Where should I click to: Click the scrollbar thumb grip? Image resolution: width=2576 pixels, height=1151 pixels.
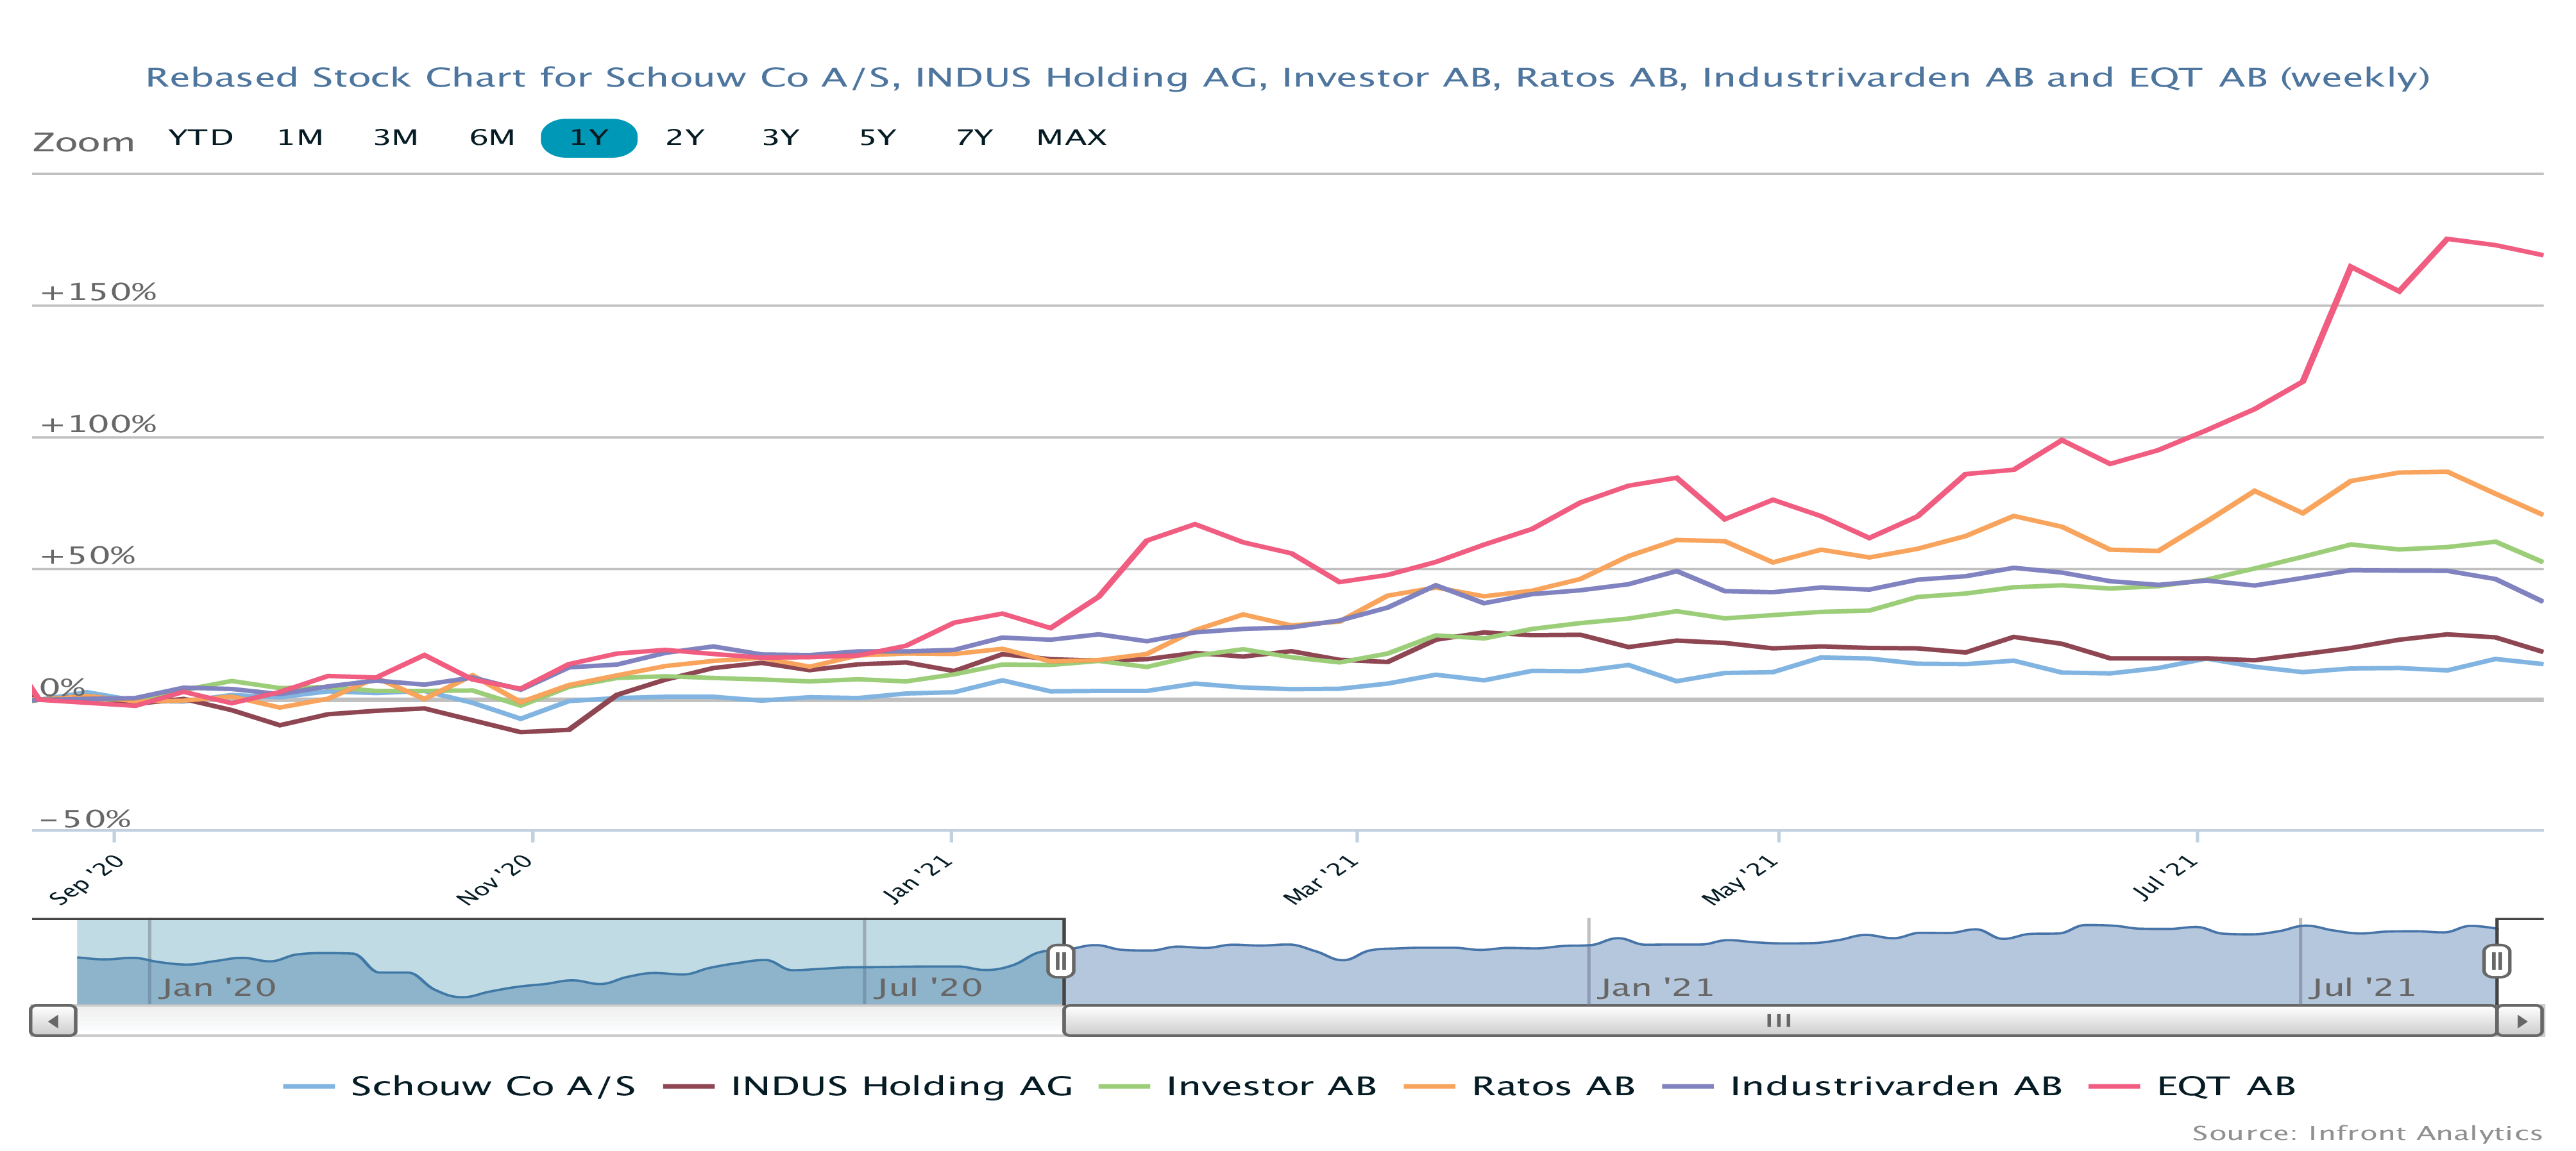[x=1778, y=1021]
